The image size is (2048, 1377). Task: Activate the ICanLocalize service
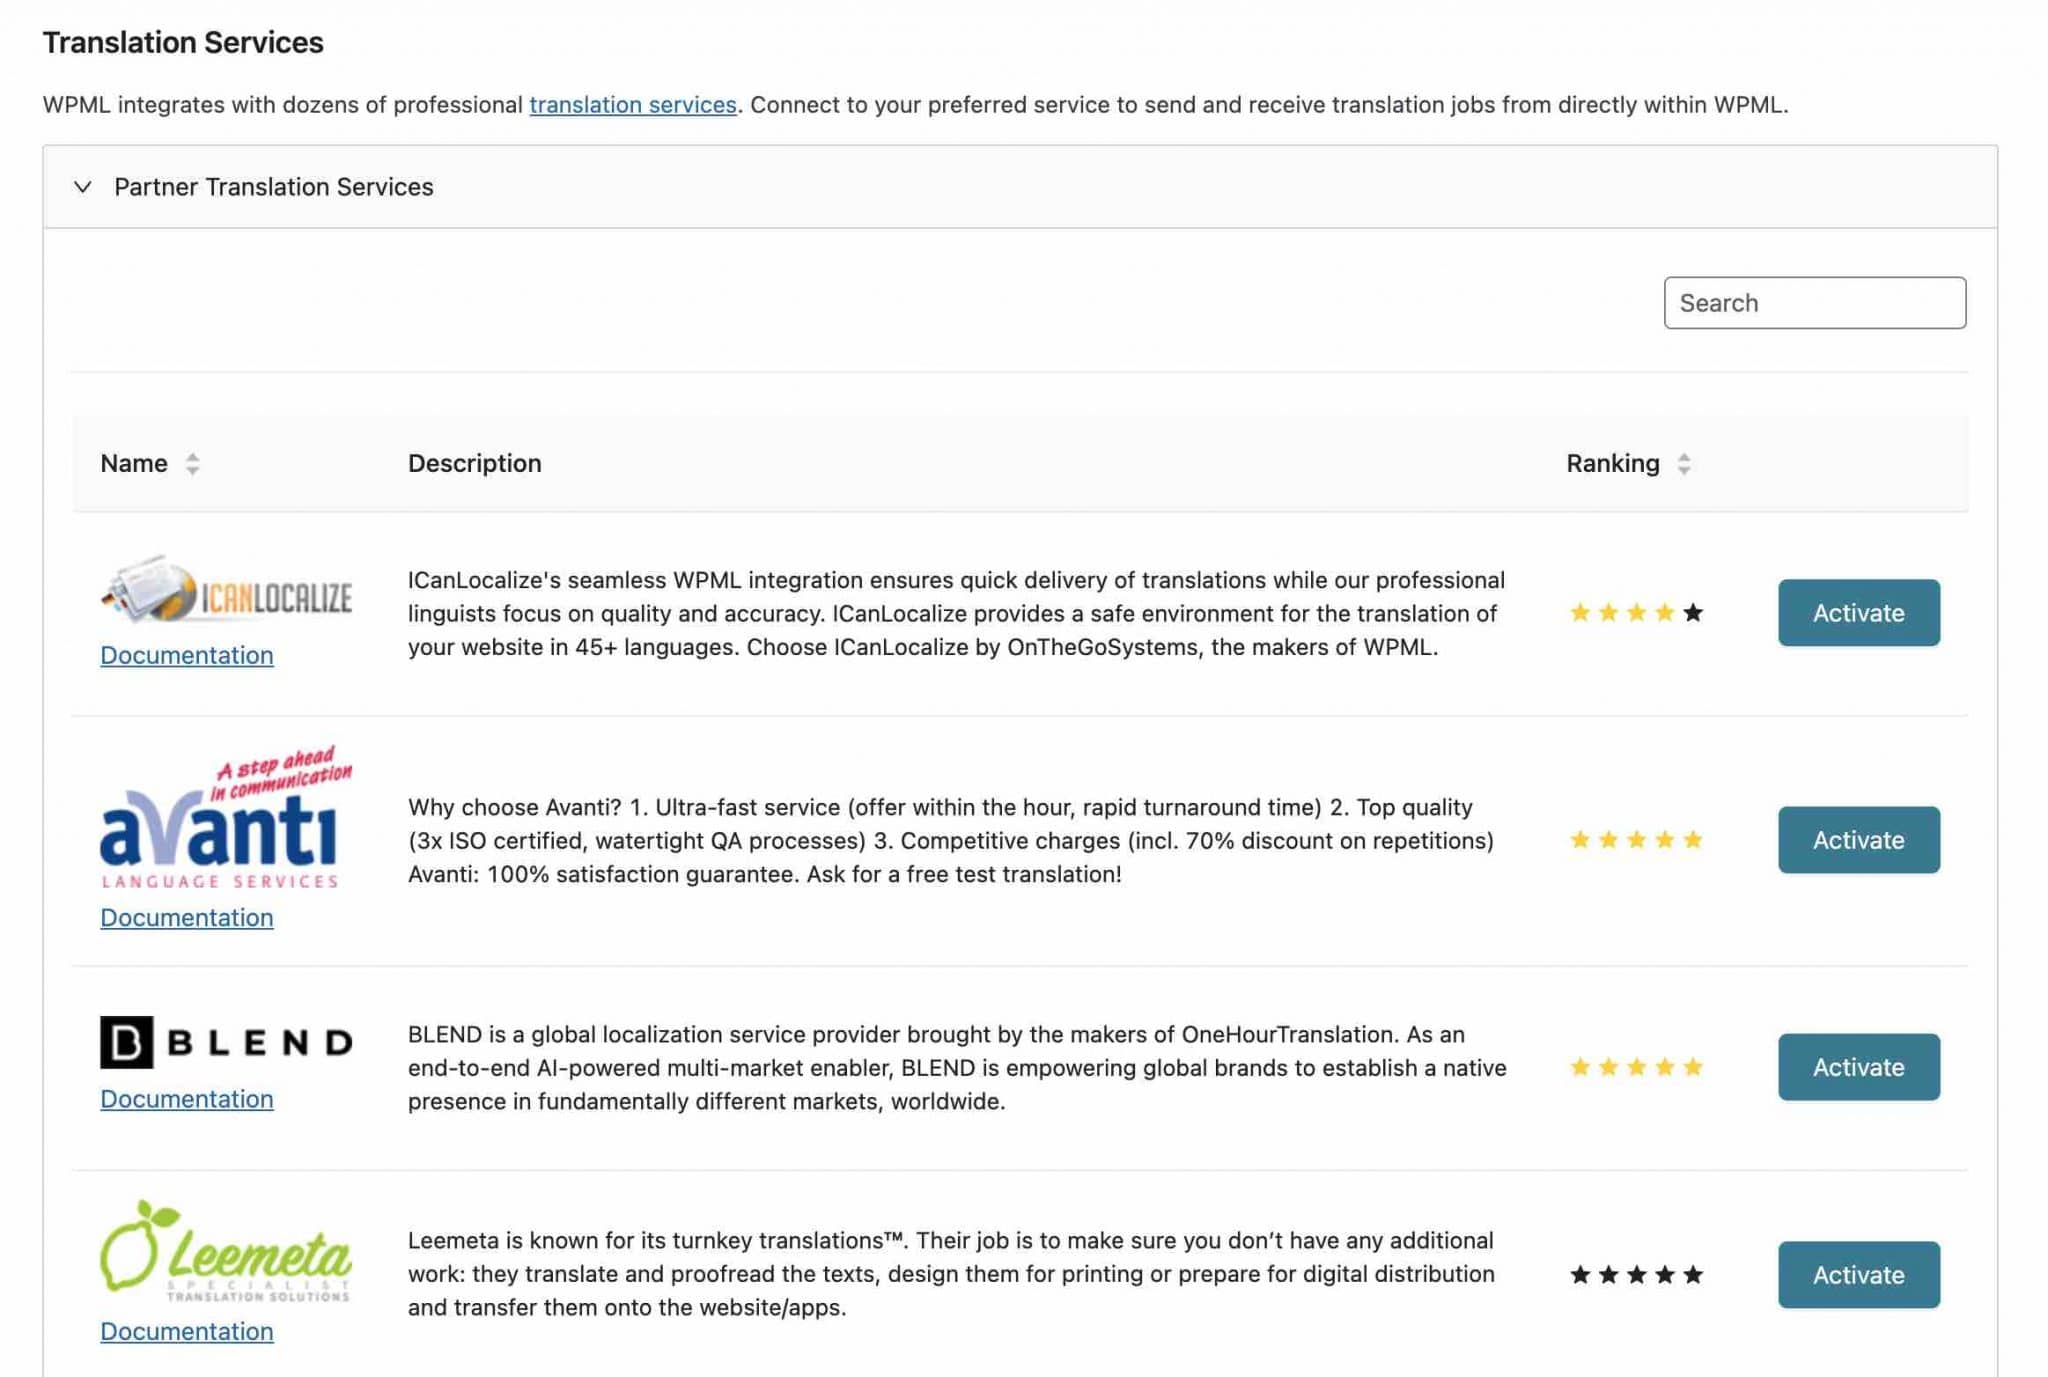tap(1858, 613)
